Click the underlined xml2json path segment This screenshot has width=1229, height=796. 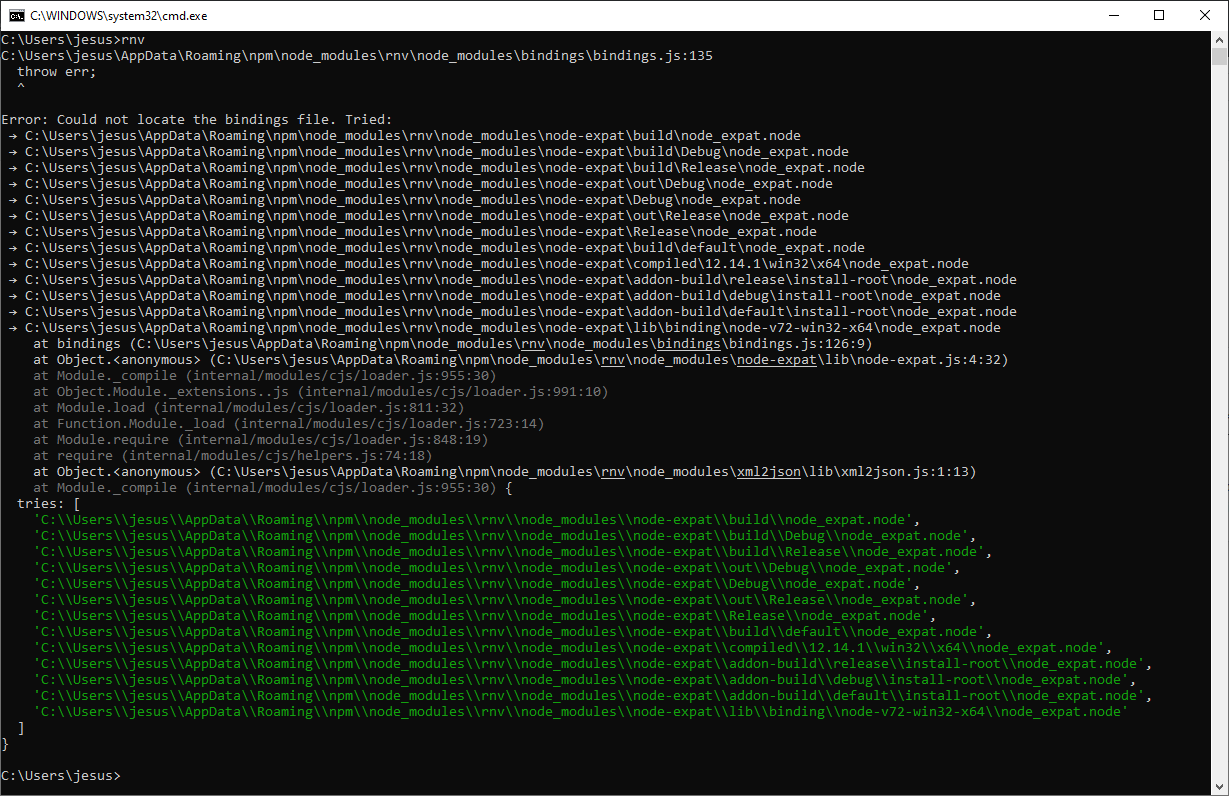(767, 471)
